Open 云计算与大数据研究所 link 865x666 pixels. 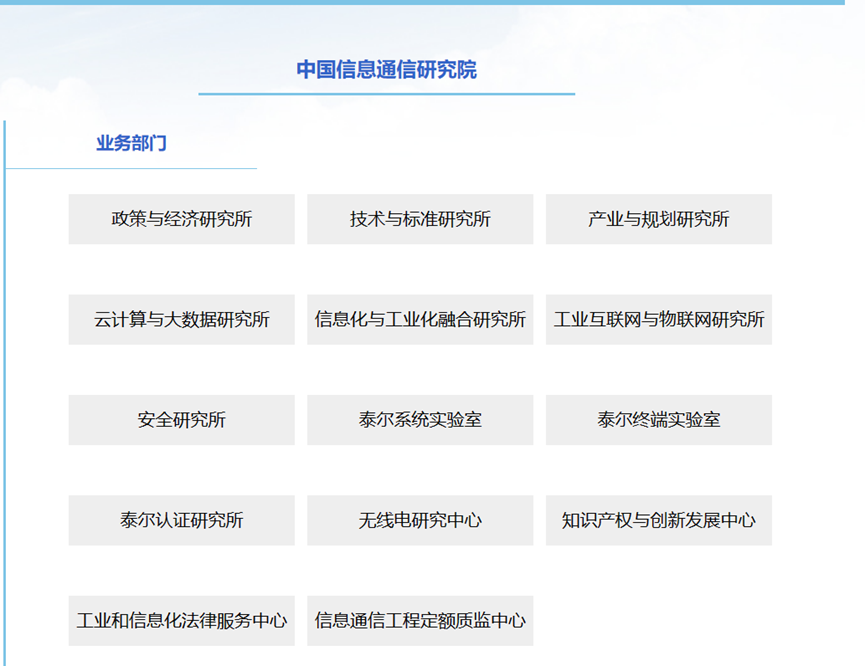pyautogui.click(x=181, y=320)
